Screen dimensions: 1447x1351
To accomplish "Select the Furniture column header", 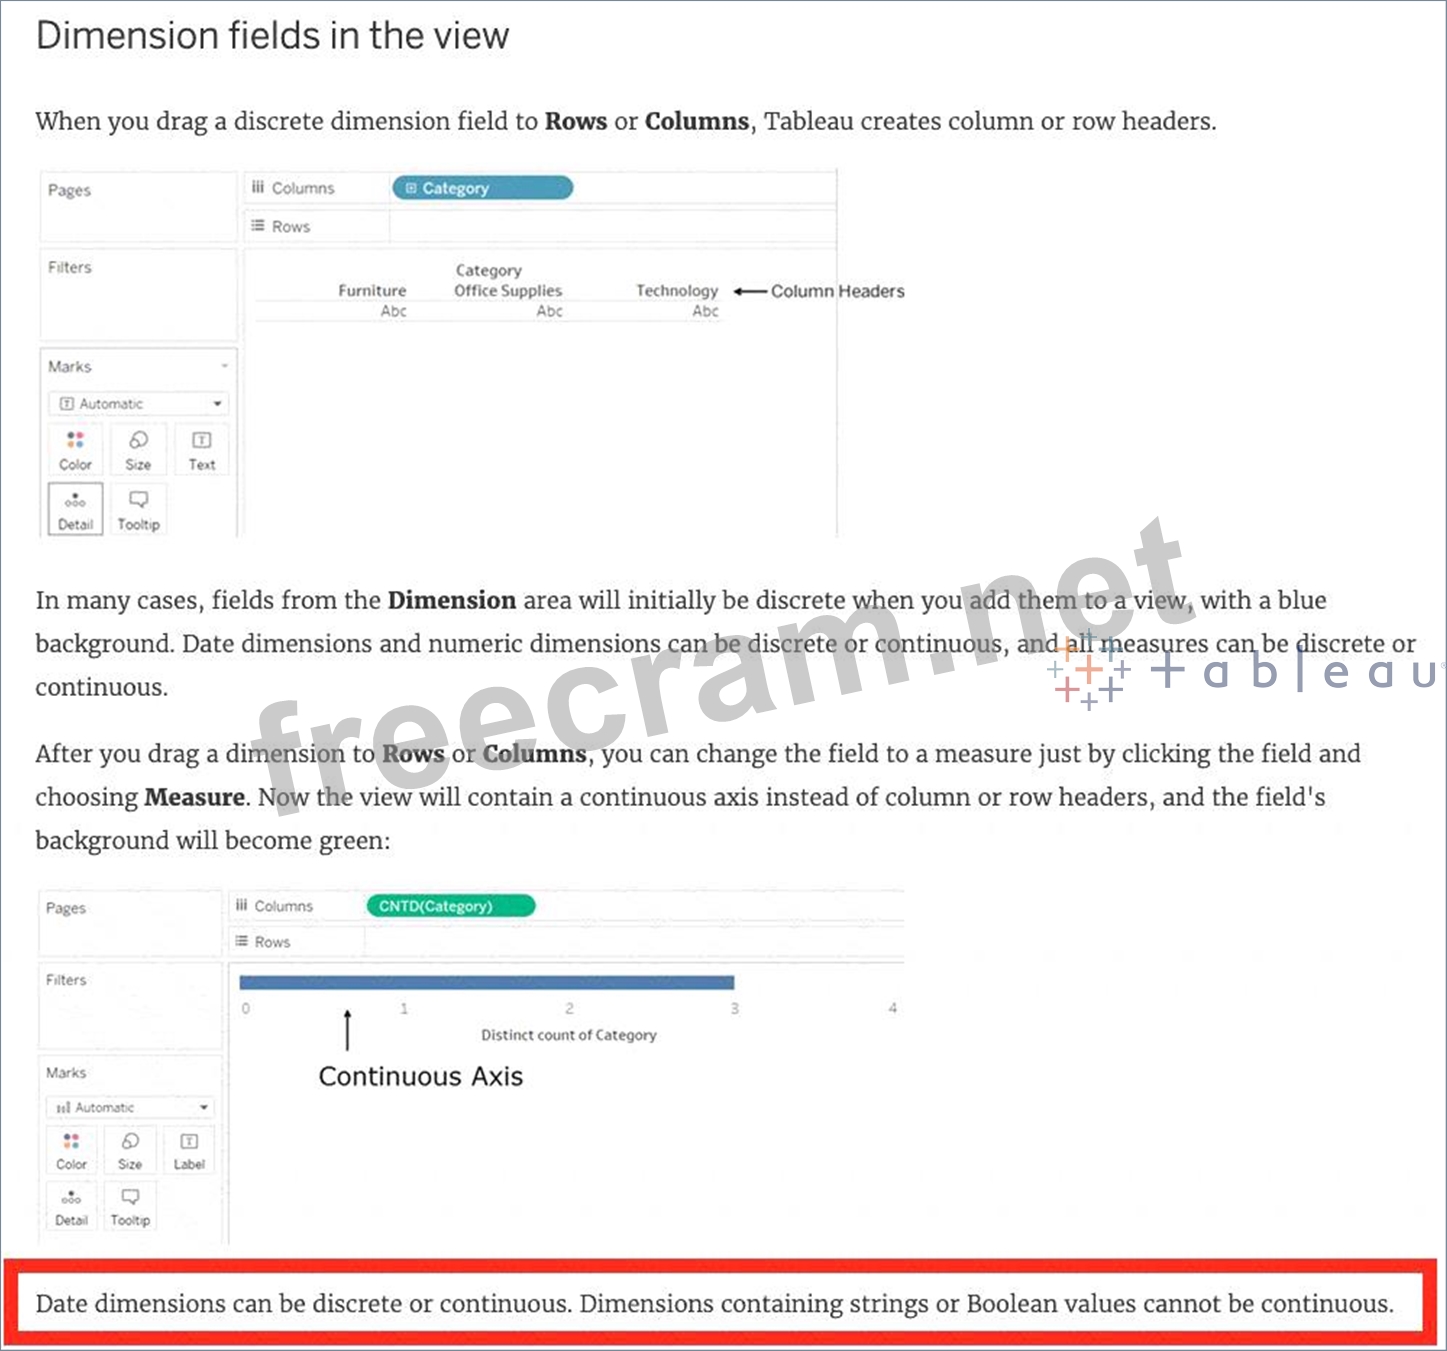I will pyautogui.click(x=372, y=291).
